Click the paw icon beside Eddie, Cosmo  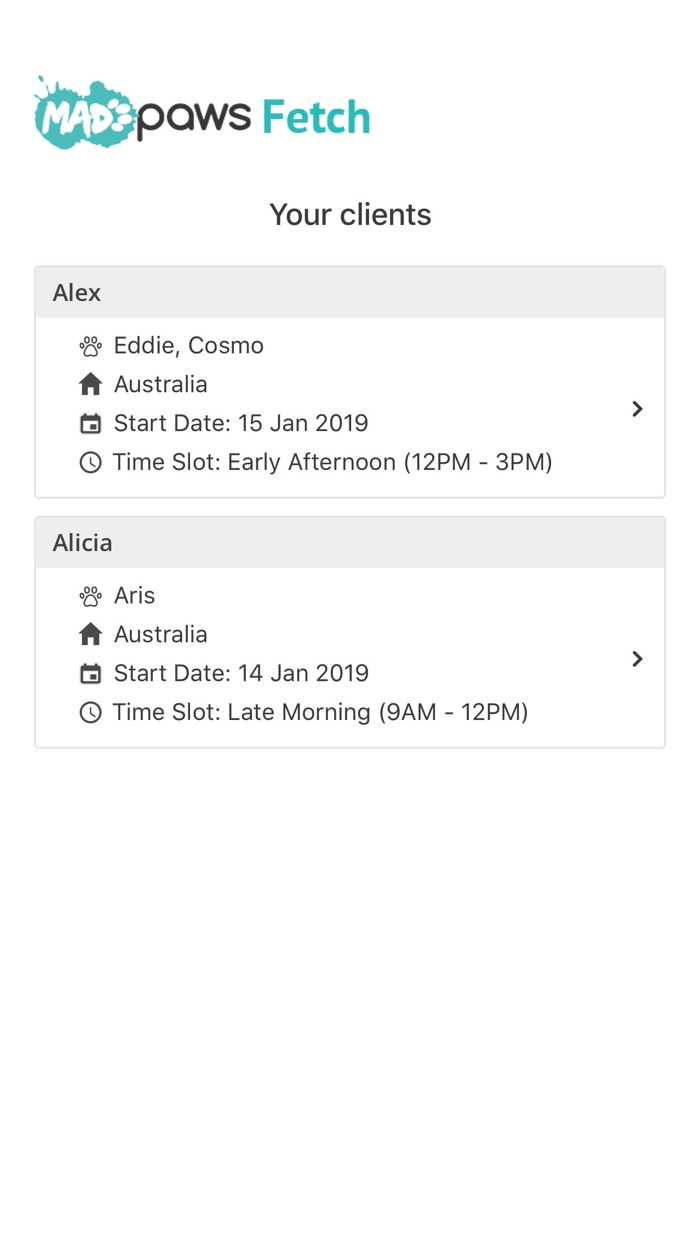coord(90,346)
